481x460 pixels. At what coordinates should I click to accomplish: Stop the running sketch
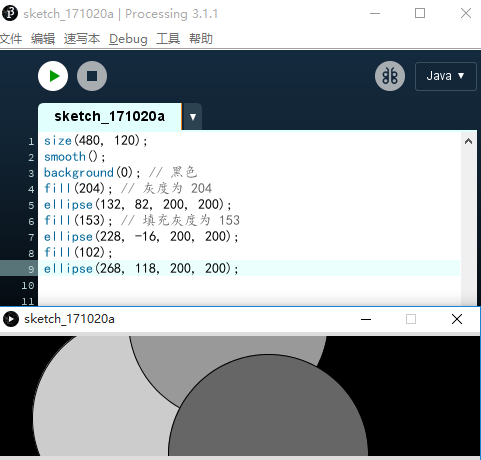tap(92, 76)
